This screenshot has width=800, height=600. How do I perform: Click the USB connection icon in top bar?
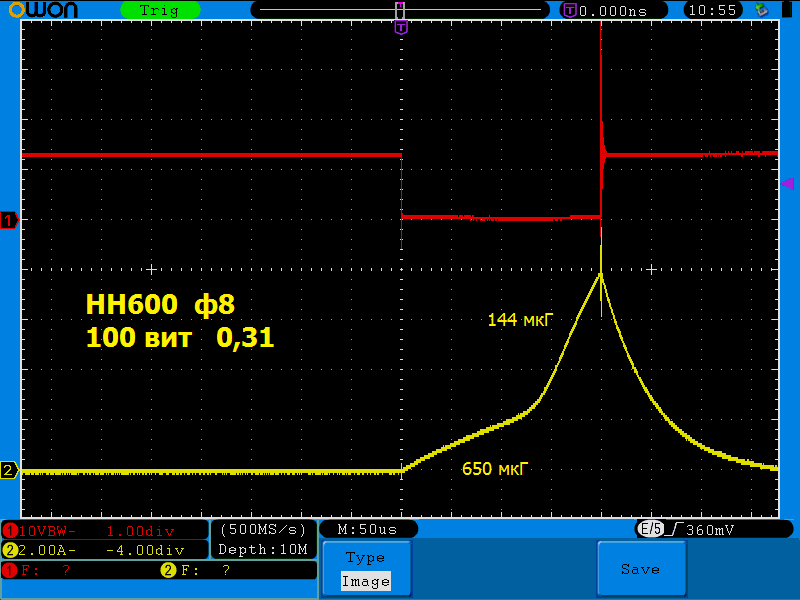763,10
